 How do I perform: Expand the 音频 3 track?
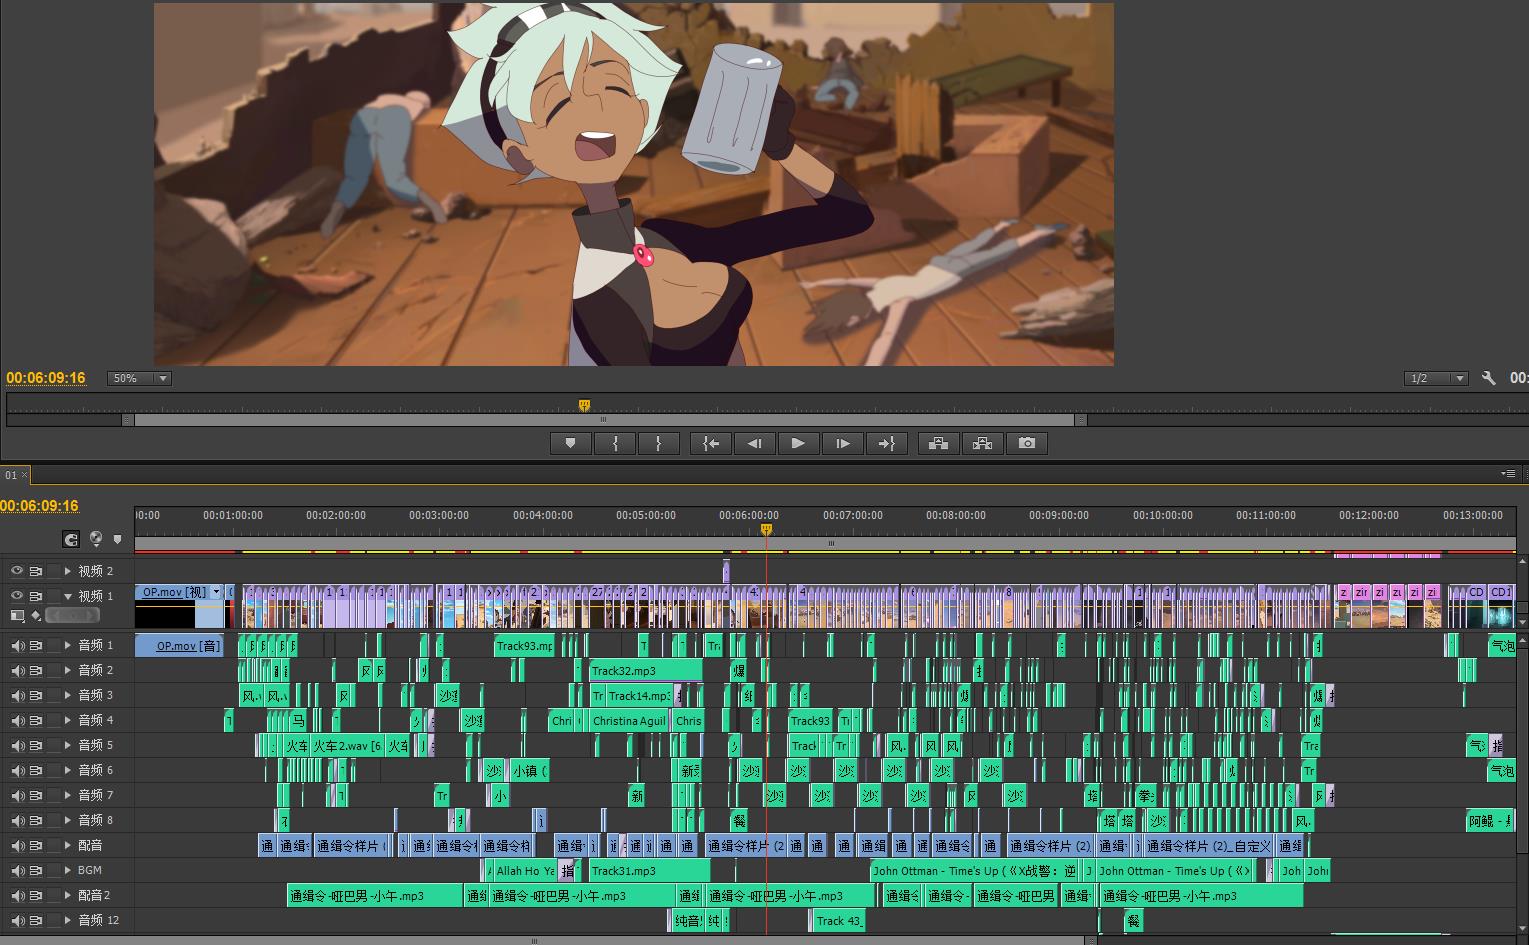(x=68, y=696)
